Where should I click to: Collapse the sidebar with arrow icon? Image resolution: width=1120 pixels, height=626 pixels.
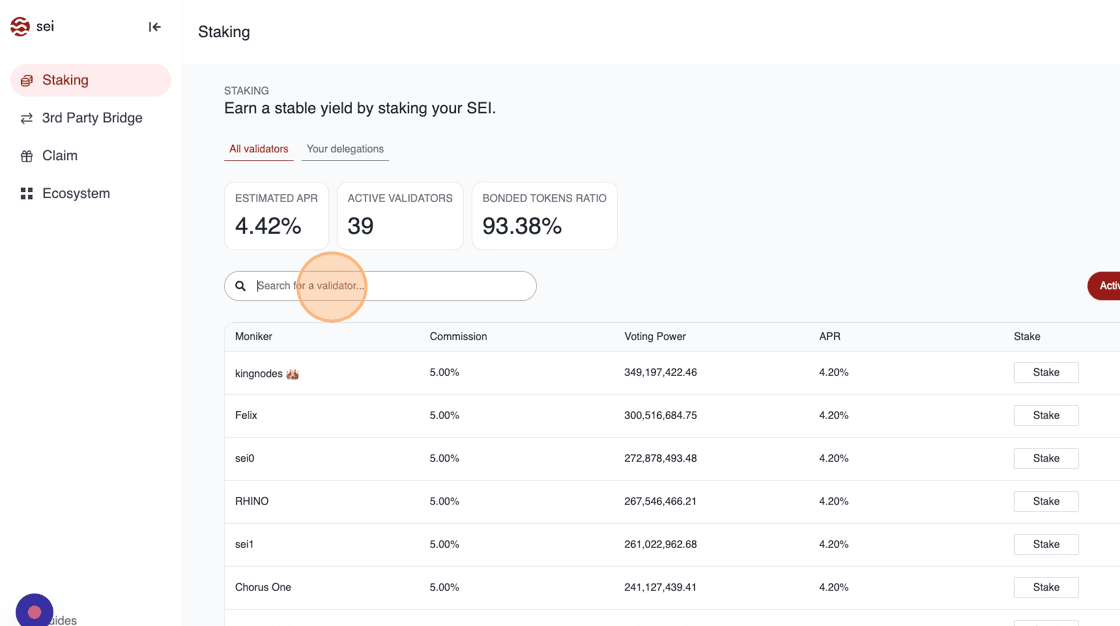154,27
